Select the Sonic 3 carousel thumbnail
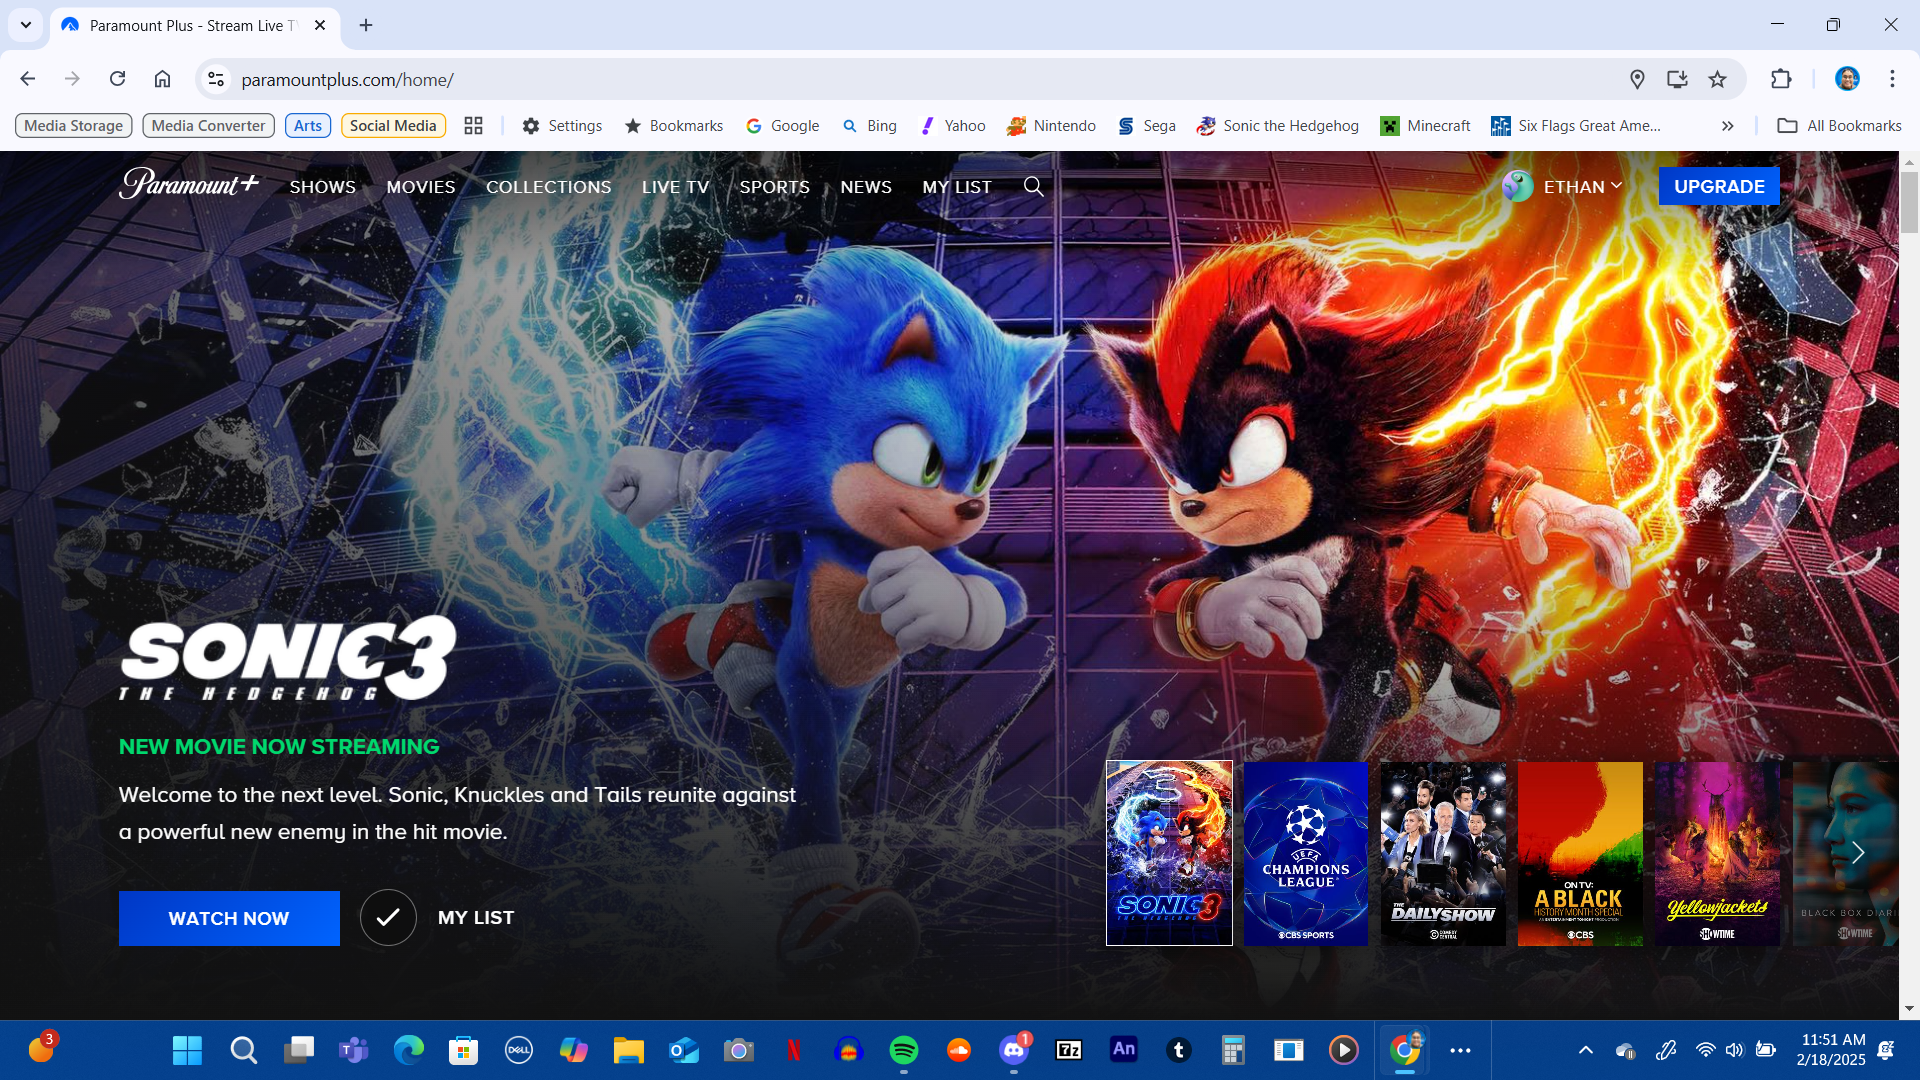The image size is (1920, 1080). 1169,853
